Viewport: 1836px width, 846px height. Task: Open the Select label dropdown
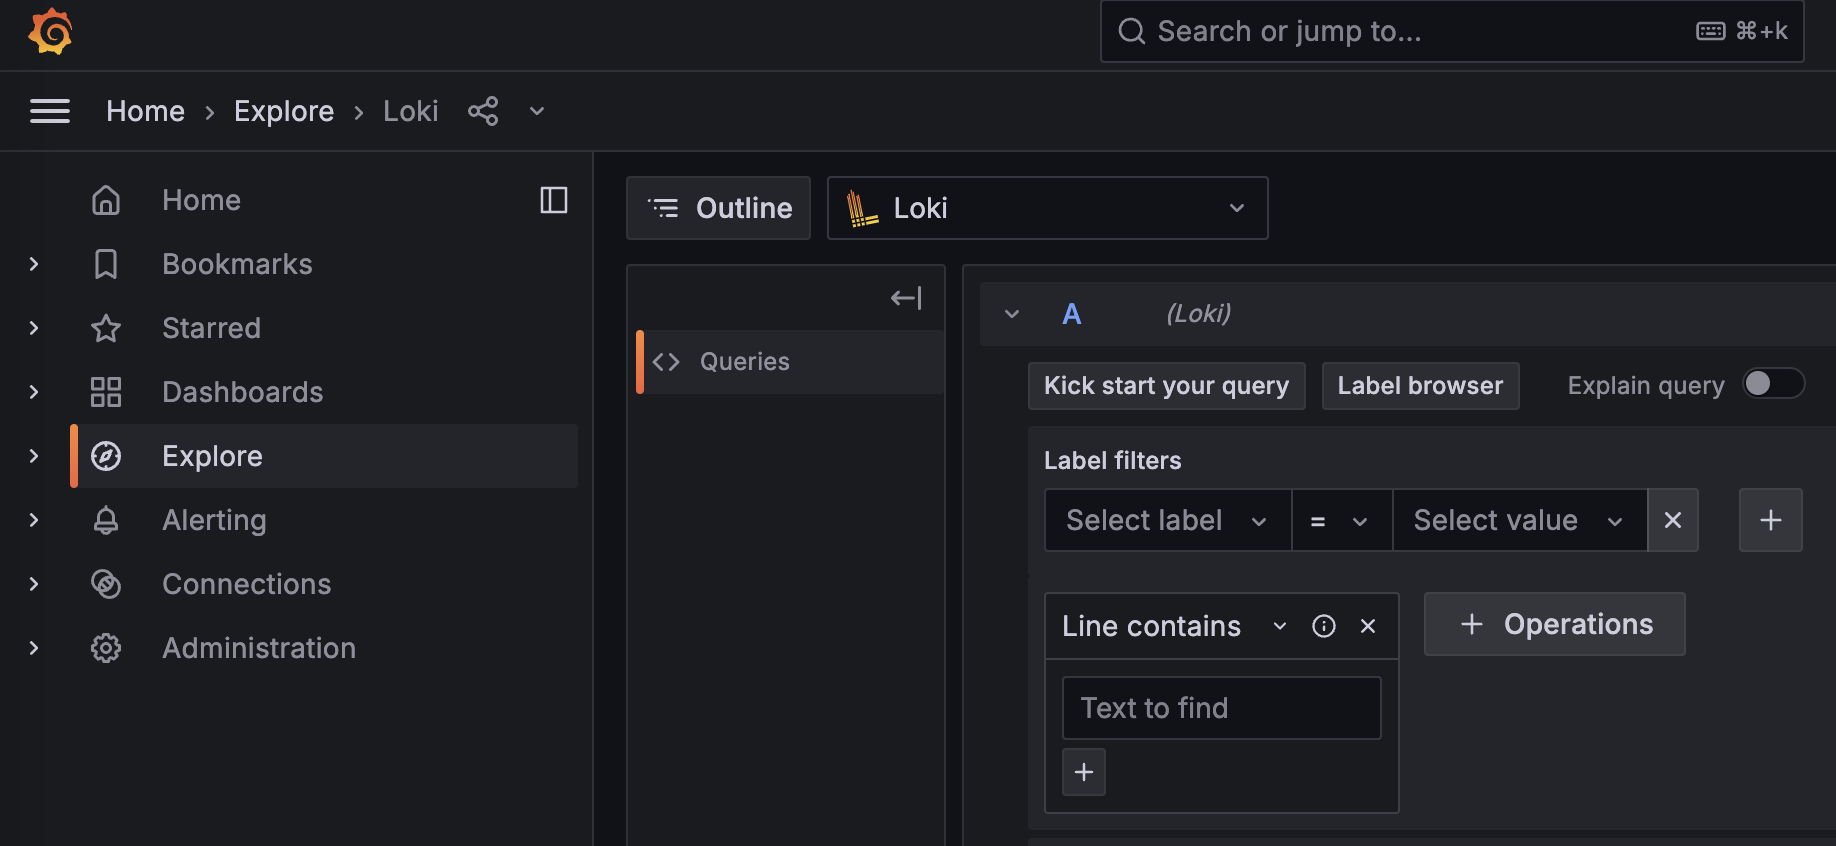(1167, 520)
